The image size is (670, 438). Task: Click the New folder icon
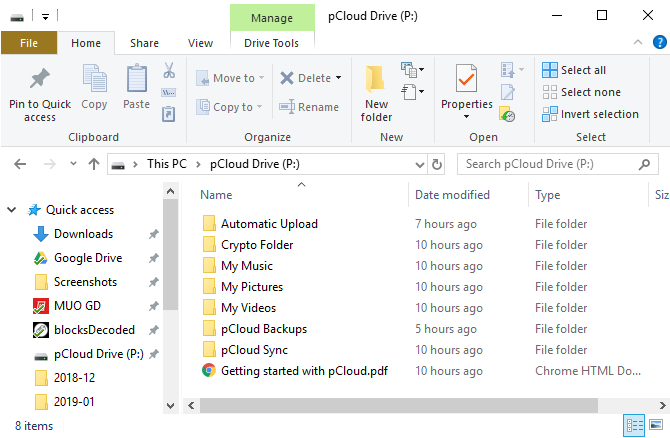[x=376, y=79]
